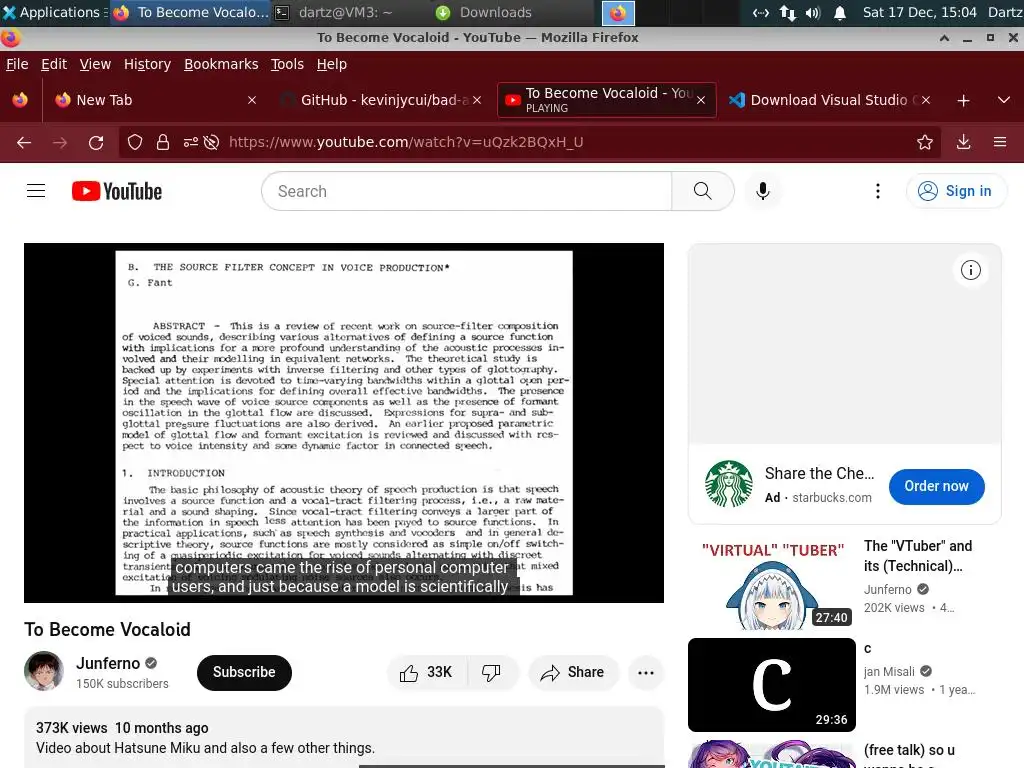Start voice search with the microphone icon
1024x768 pixels.
(762, 191)
